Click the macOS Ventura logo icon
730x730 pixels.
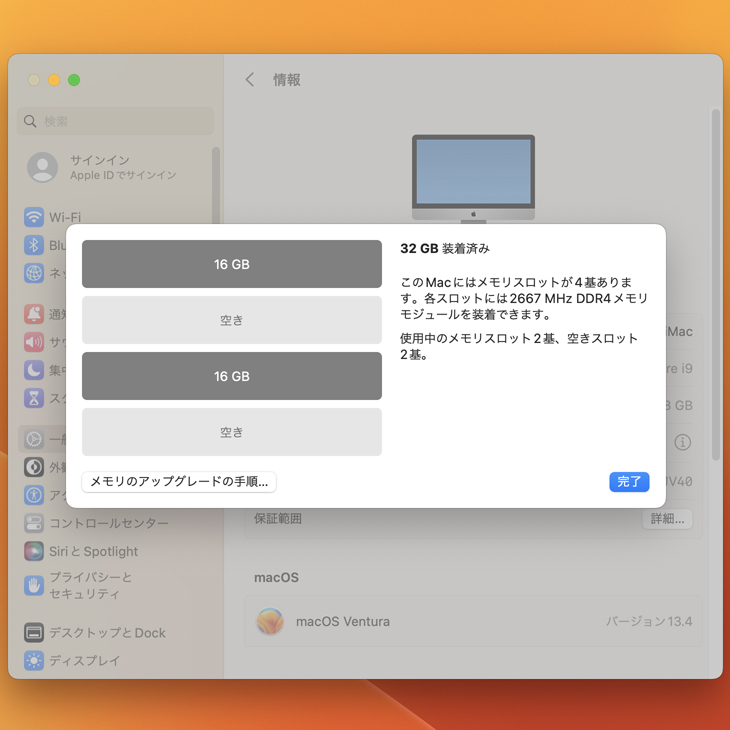tap(270, 621)
